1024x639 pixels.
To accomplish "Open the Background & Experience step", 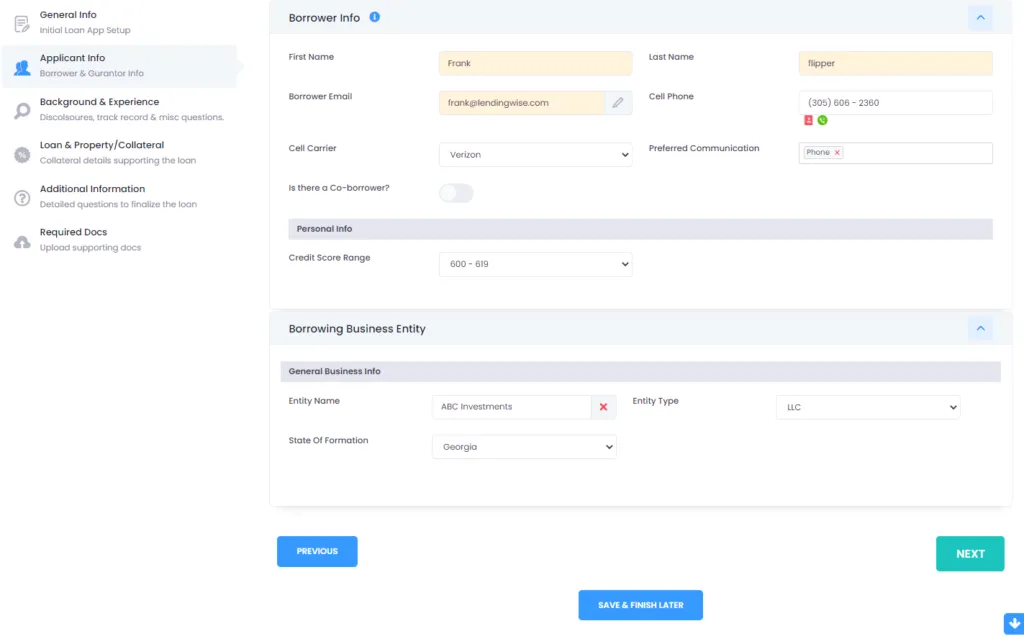I will click(x=119, y=109).
